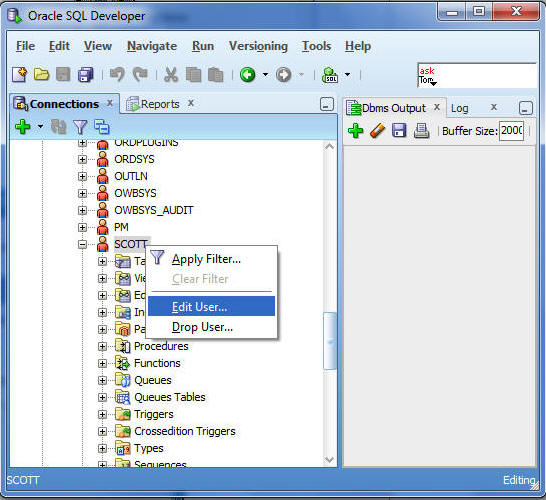Click the Paste clipboard icon

tap(215, 75)
